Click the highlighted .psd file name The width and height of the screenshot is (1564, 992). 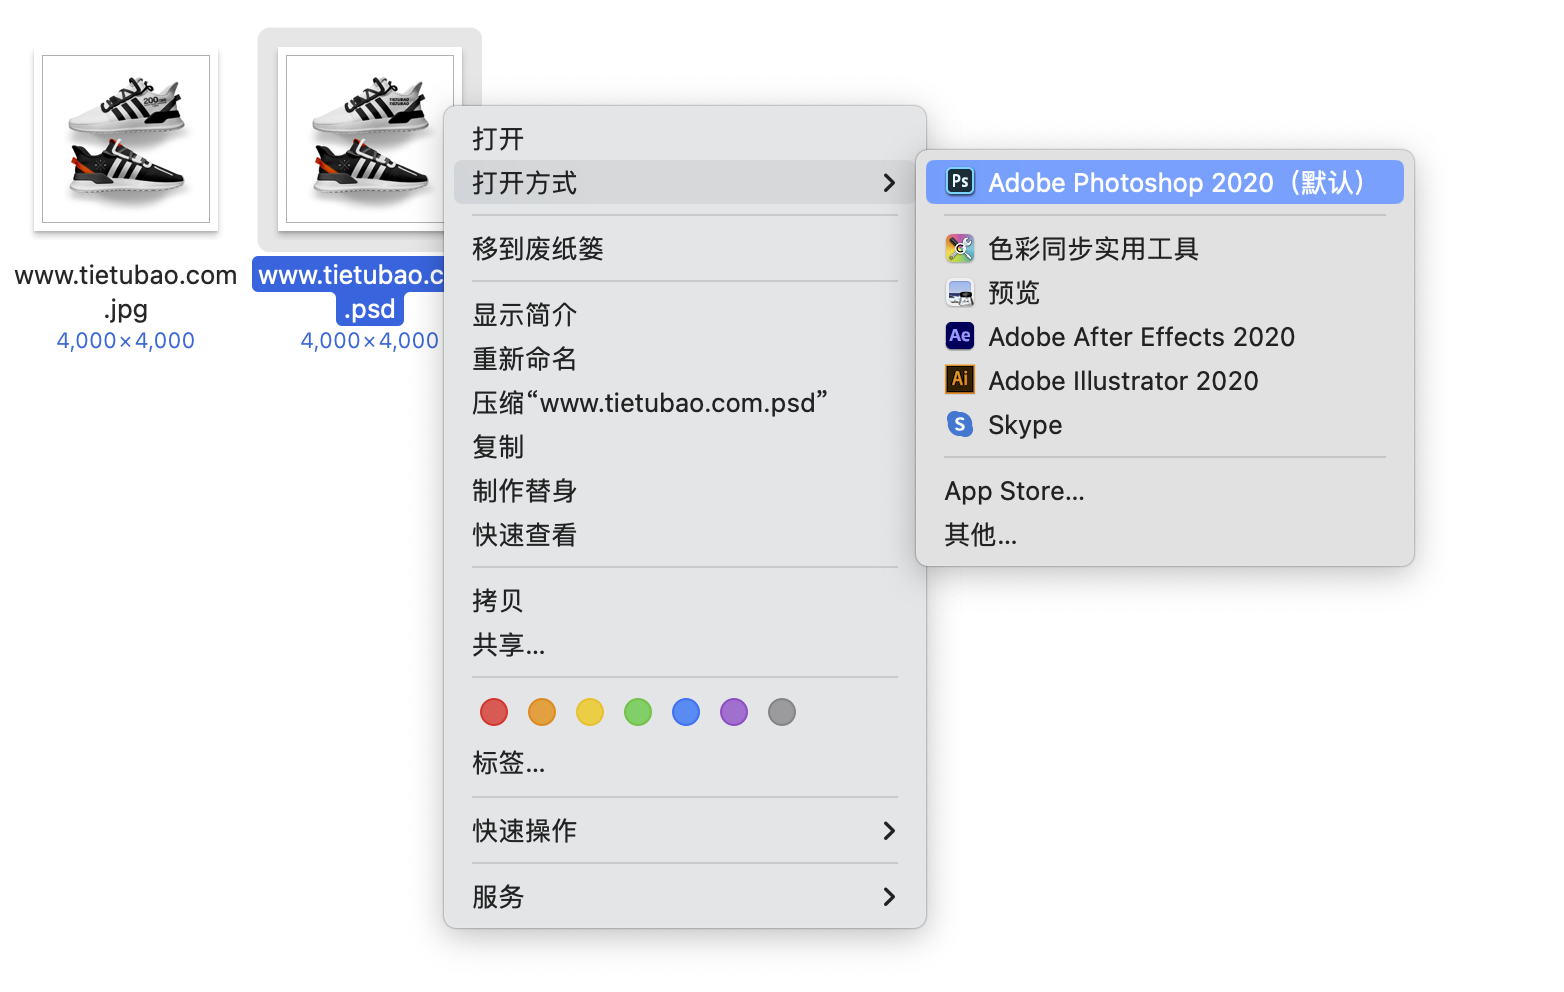[350, 291]
